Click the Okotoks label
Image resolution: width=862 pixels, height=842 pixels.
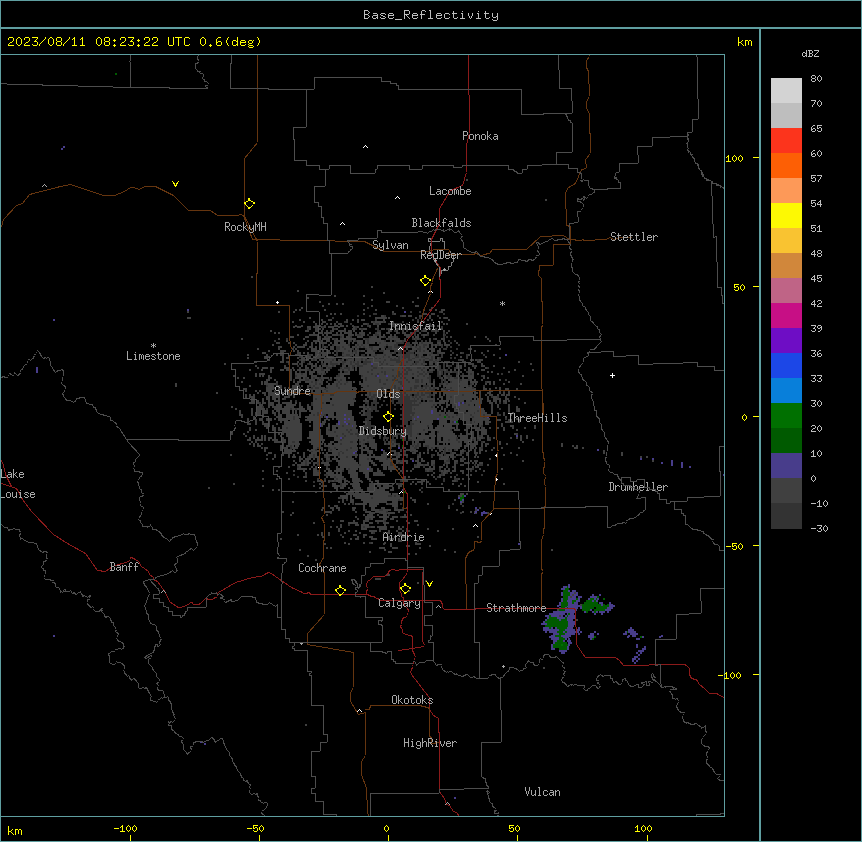point(412,700)
